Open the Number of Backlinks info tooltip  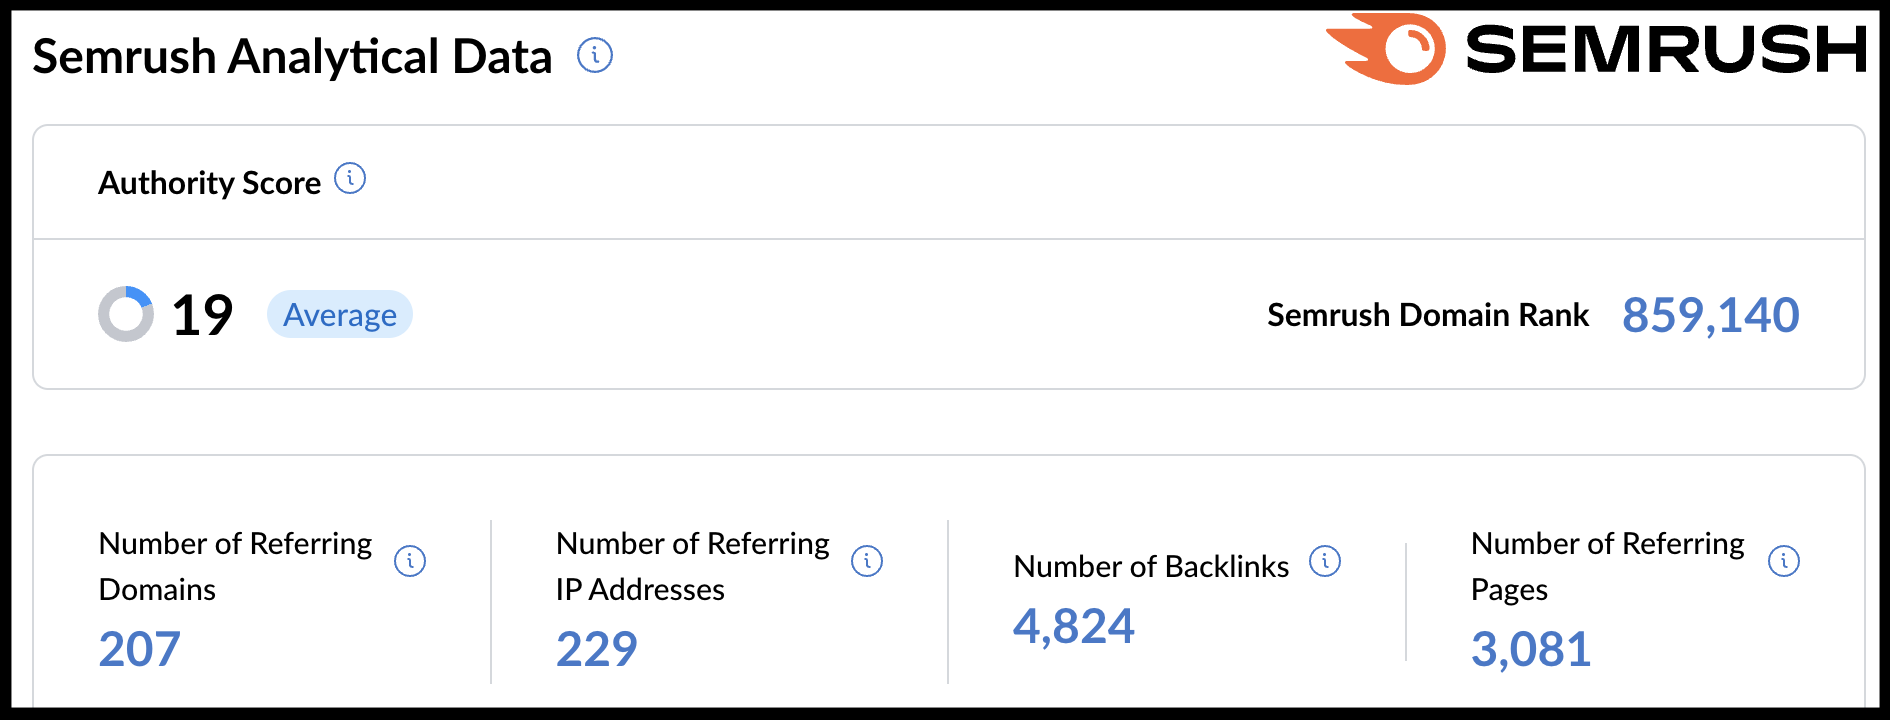coord(1326,563)
